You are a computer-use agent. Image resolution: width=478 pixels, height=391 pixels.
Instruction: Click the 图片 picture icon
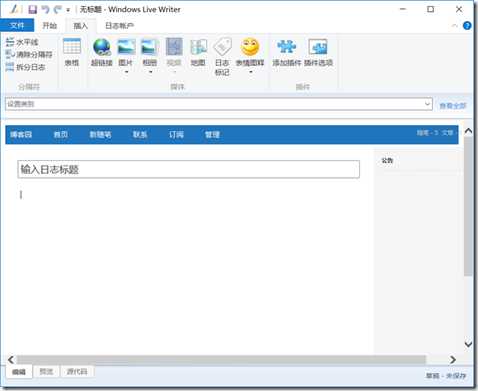[126, 48]
